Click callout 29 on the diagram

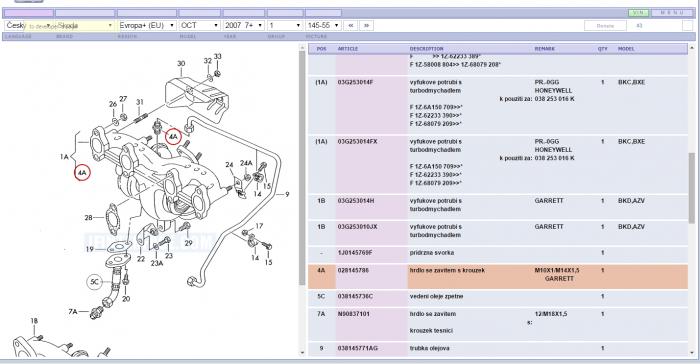pyautogui.click(x=188, y=243)
